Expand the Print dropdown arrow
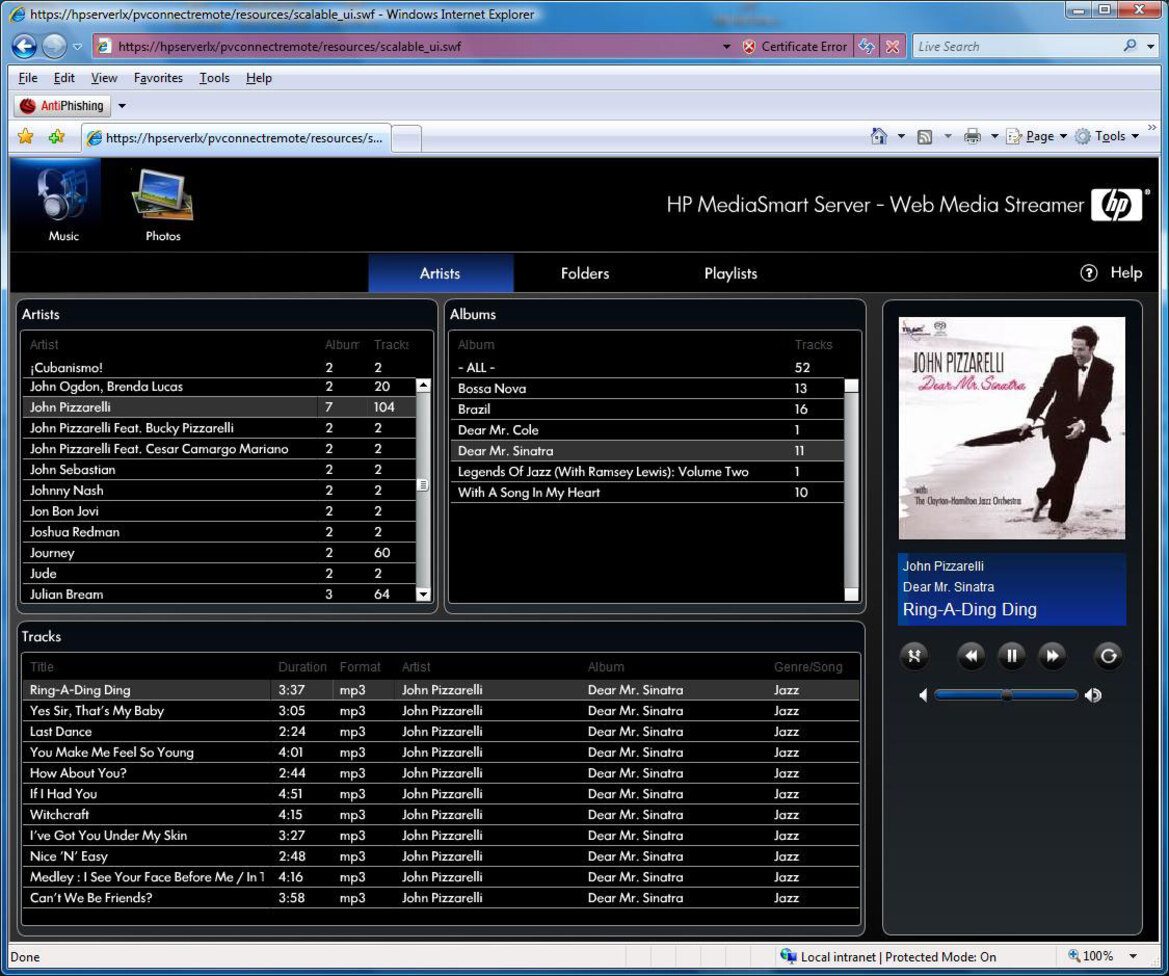The width and height of the screenshot is (1169, 976). [994, 136]
